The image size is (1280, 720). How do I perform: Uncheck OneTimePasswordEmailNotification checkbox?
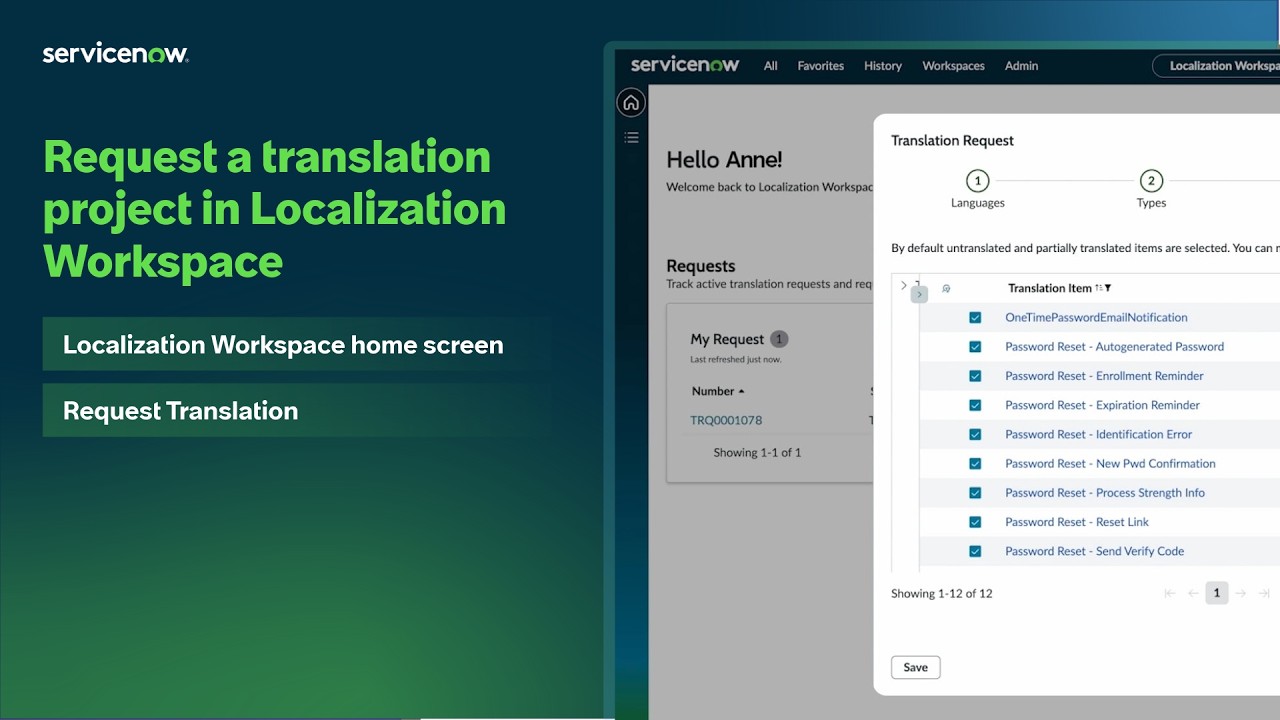point(975,317)
